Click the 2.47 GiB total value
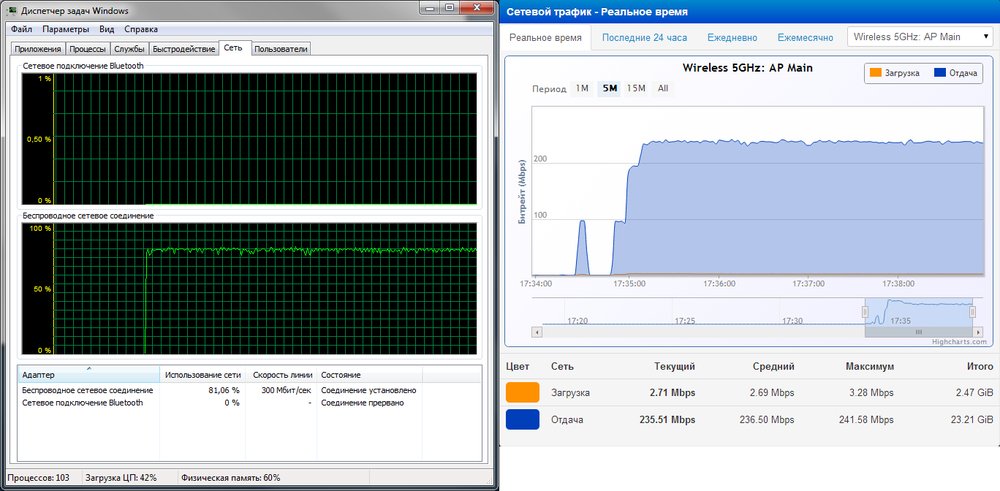Viewport: 1000px width, 491px height. pos(974,392)
